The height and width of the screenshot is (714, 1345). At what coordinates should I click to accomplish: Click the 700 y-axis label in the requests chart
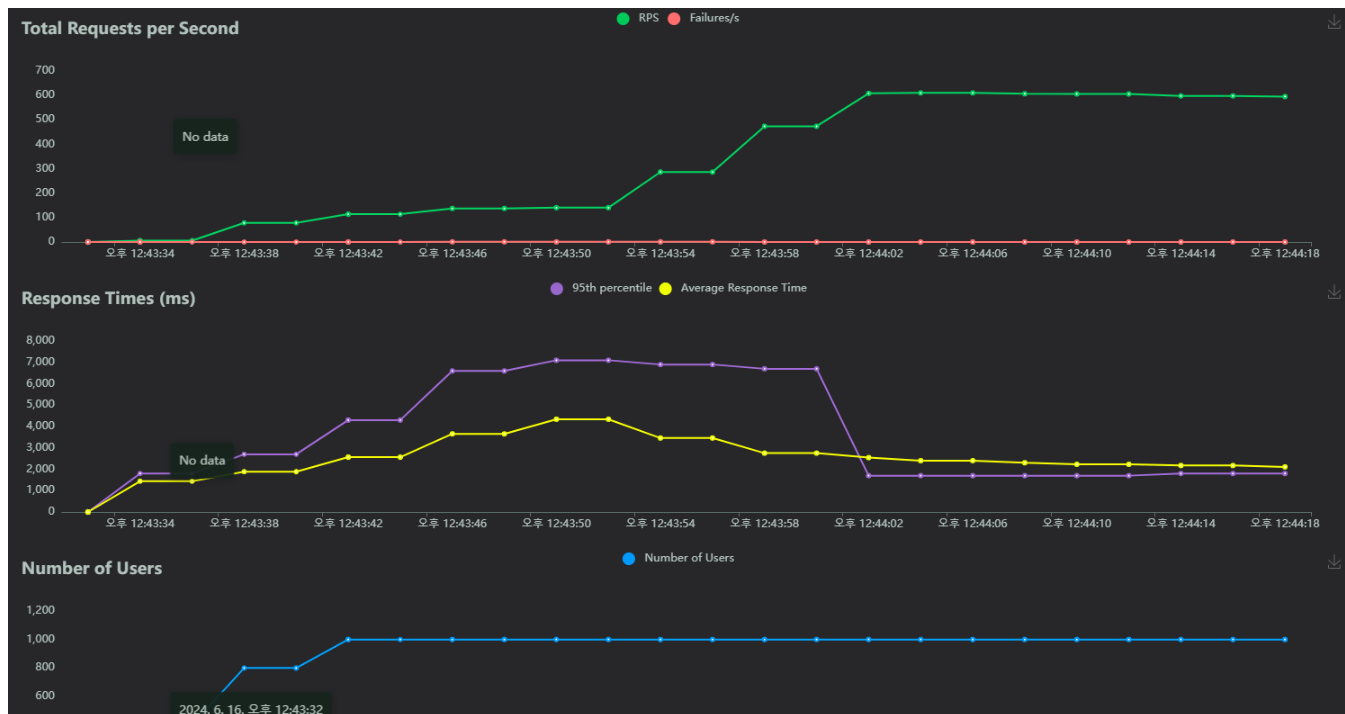coord(44,70)
